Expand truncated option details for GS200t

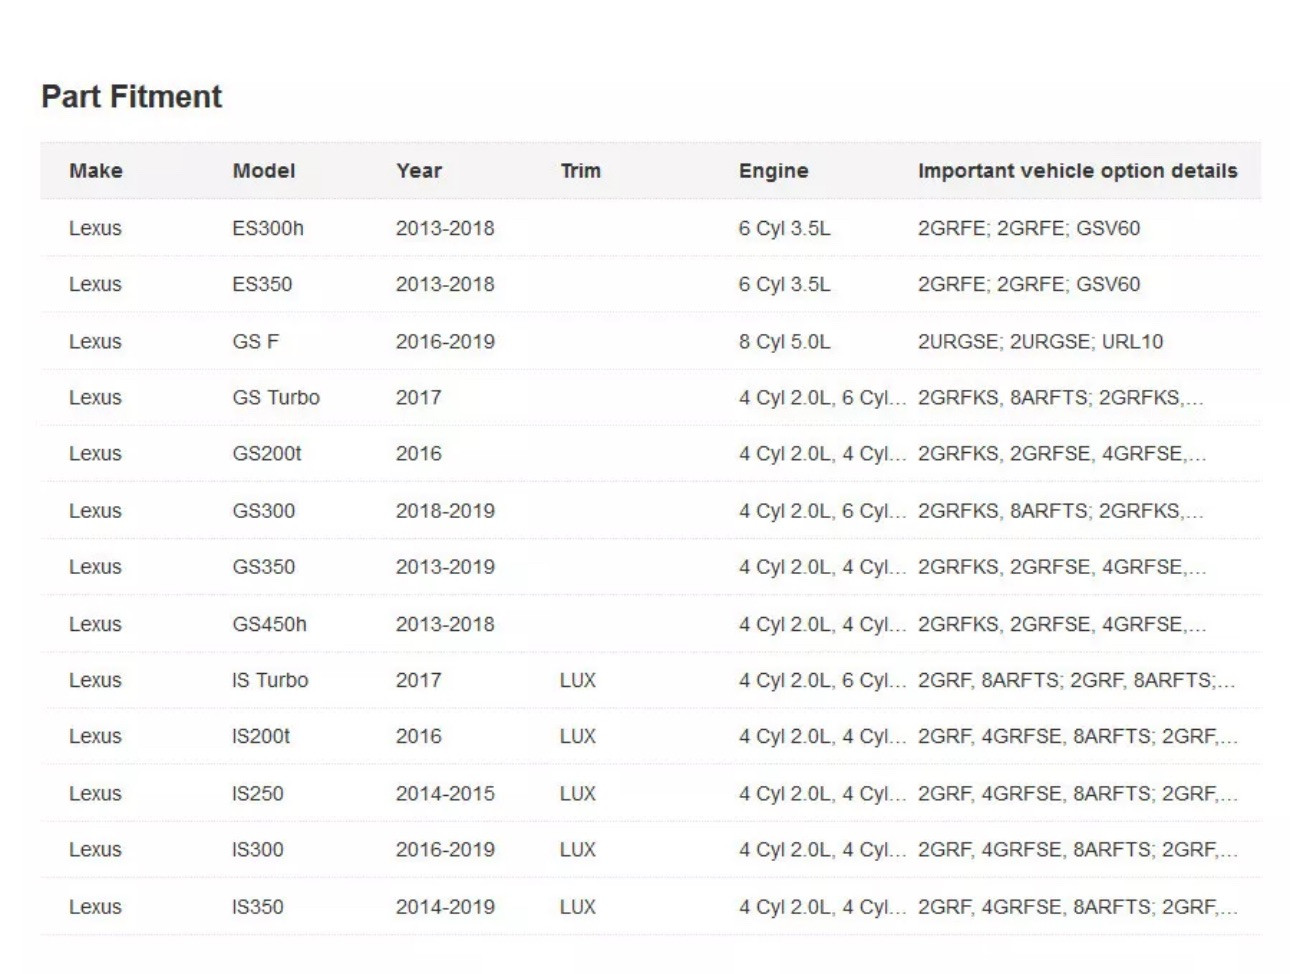point(1061,454)
